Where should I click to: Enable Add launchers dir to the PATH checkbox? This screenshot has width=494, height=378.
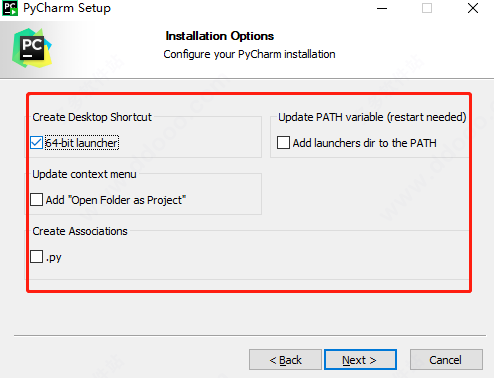coord(283,143)
